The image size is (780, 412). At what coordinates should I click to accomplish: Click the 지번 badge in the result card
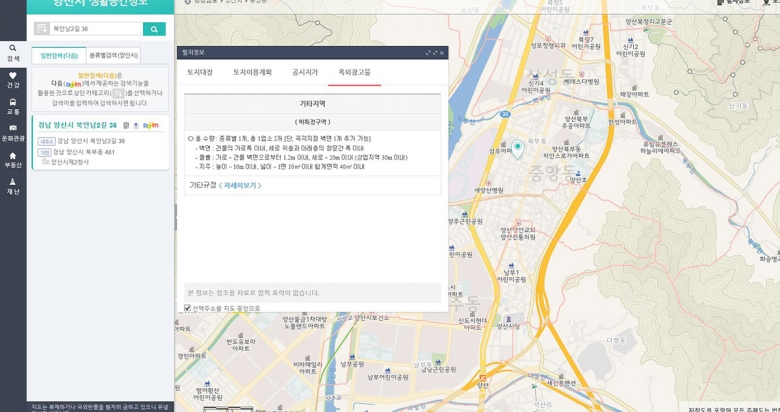coord(44,152)
